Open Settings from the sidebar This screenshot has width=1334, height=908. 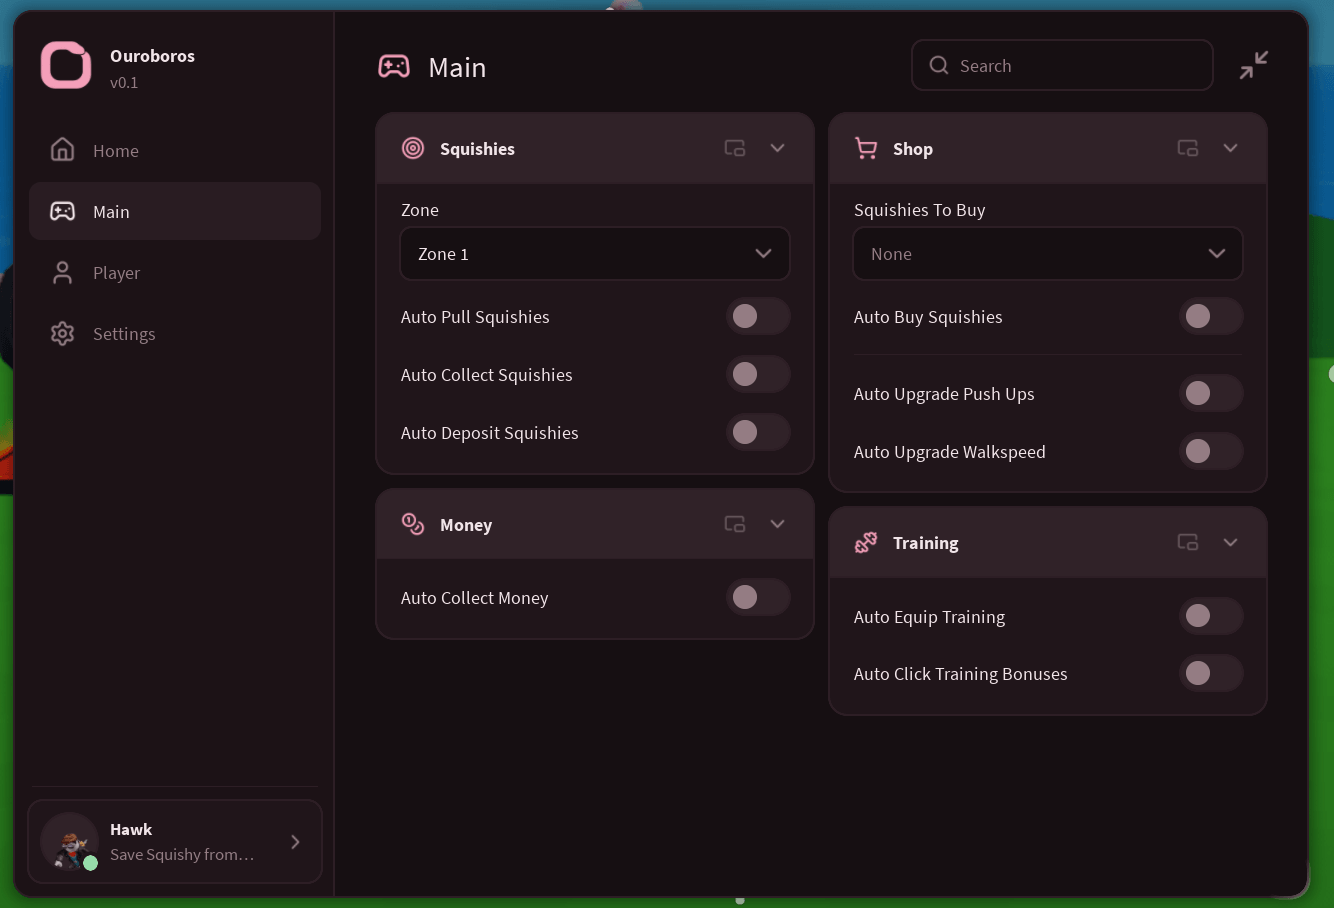(175, 334)
